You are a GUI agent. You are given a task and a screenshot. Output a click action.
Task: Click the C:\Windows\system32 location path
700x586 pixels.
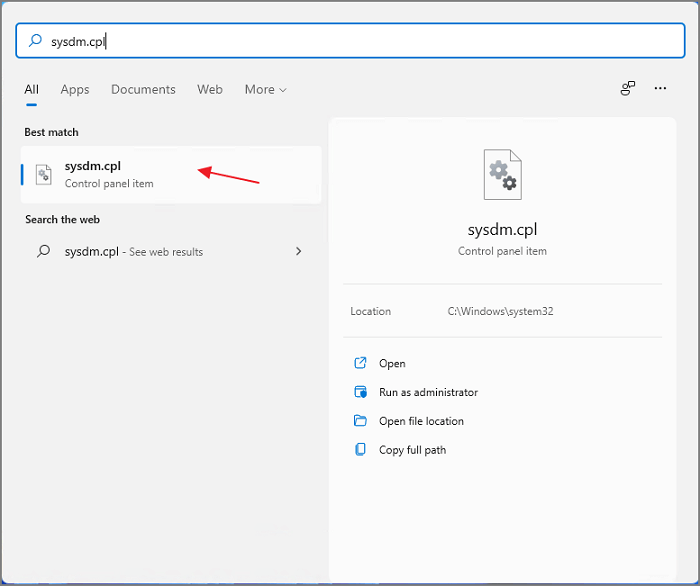coord(500,312)
